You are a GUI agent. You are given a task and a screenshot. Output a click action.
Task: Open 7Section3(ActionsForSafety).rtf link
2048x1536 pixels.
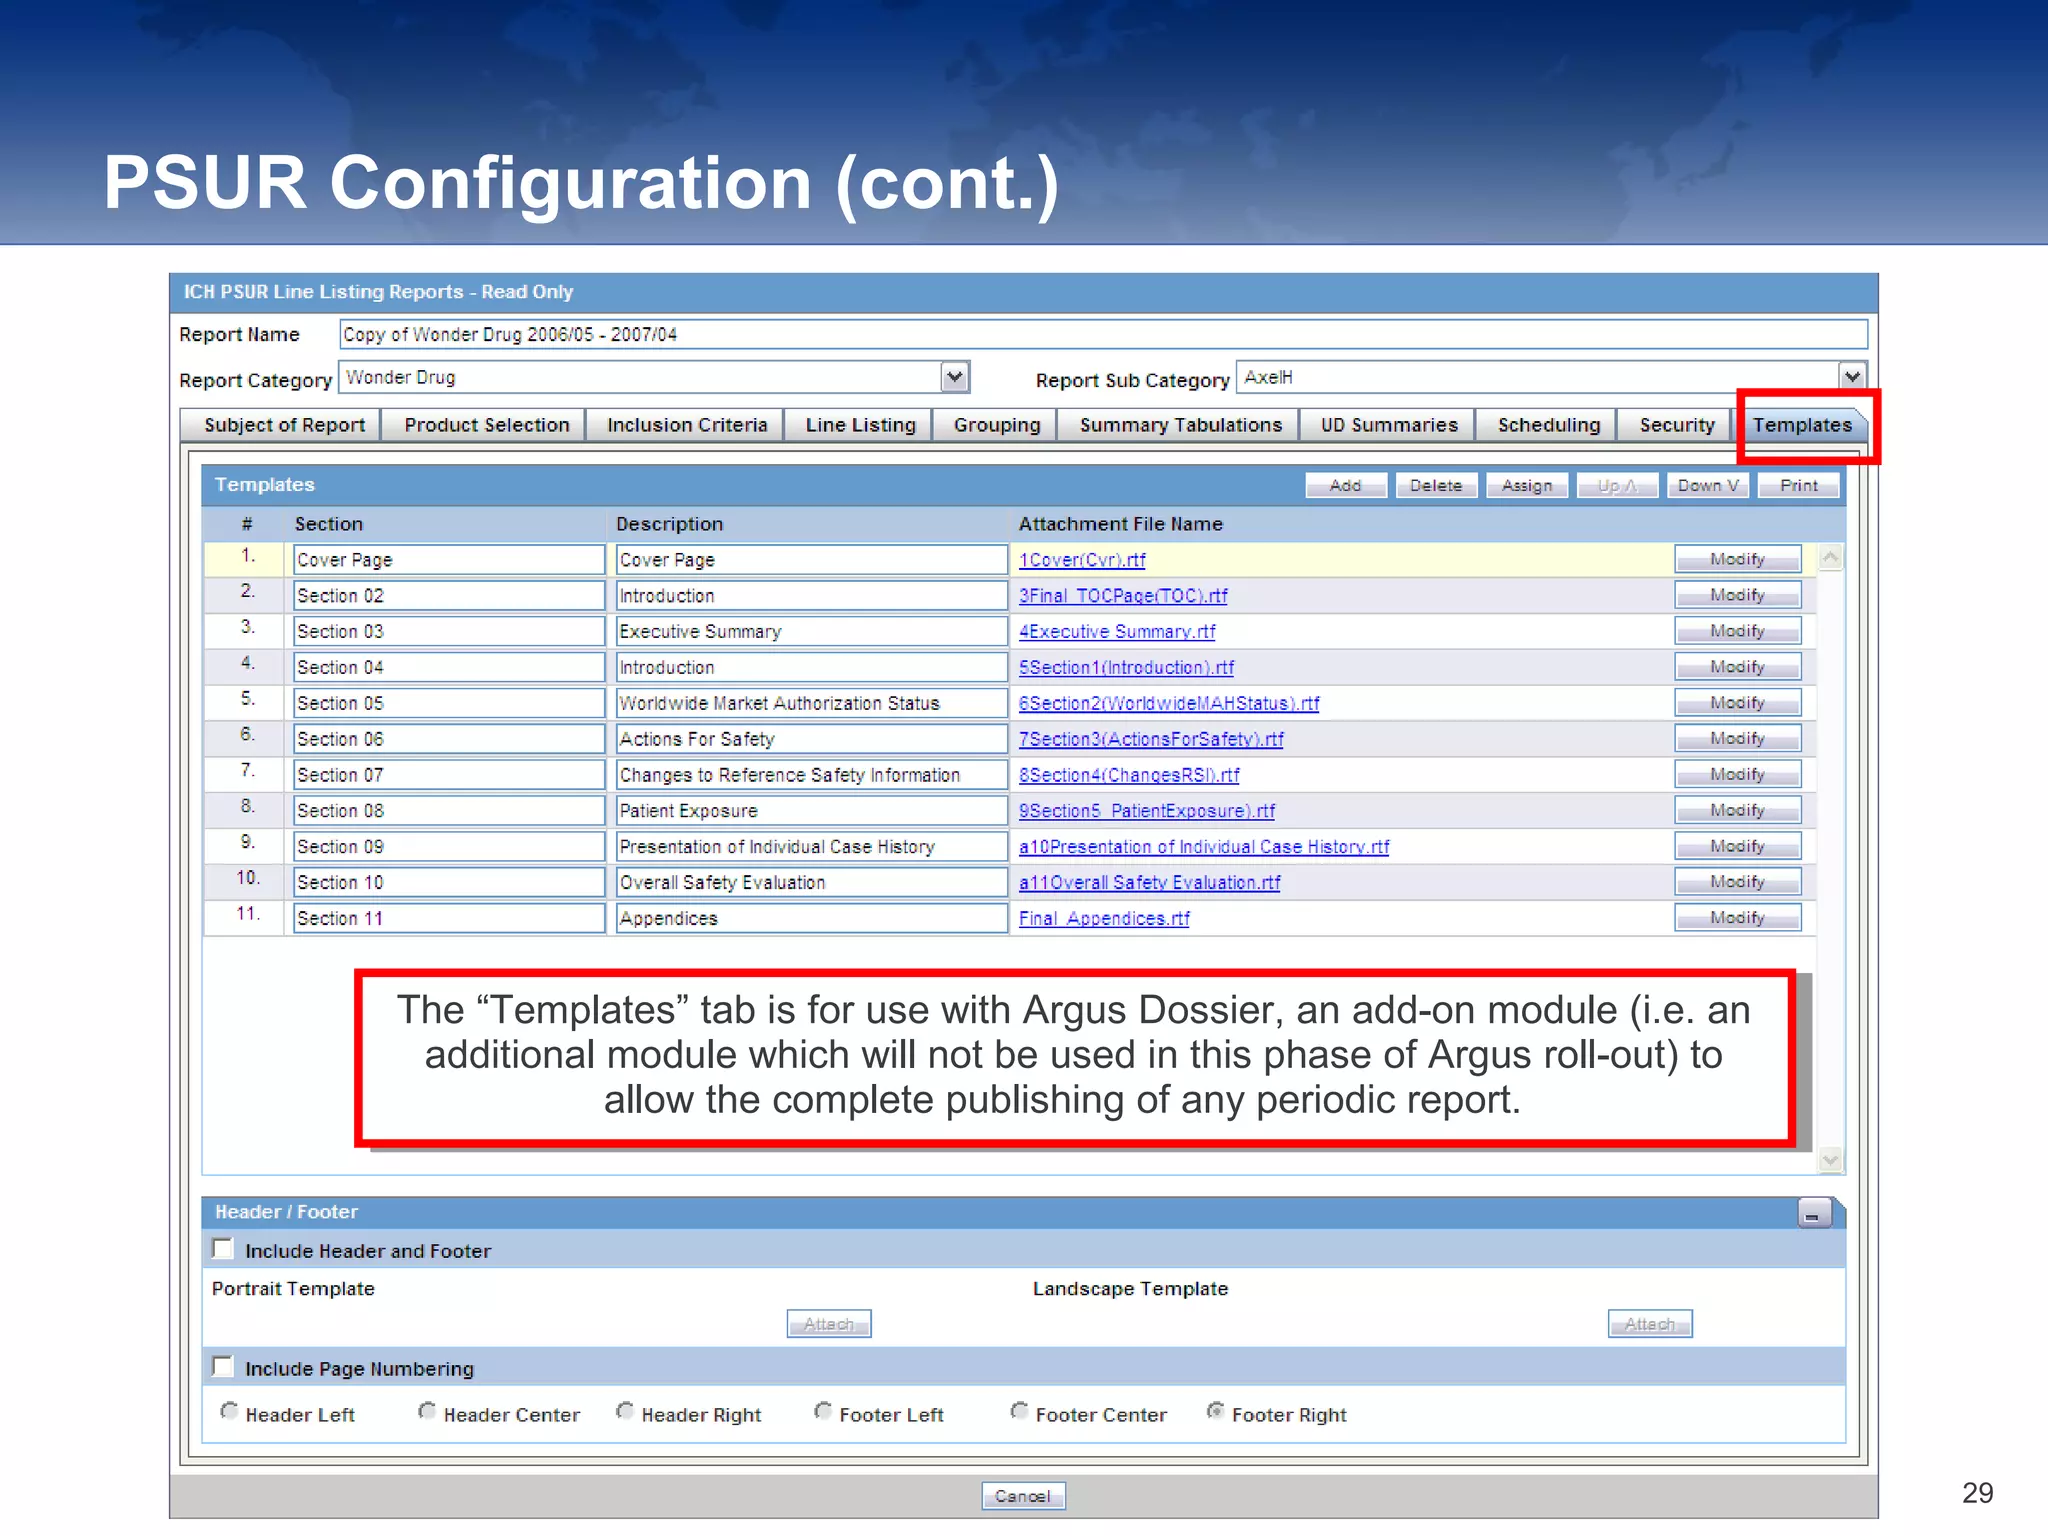point(1151,739)
